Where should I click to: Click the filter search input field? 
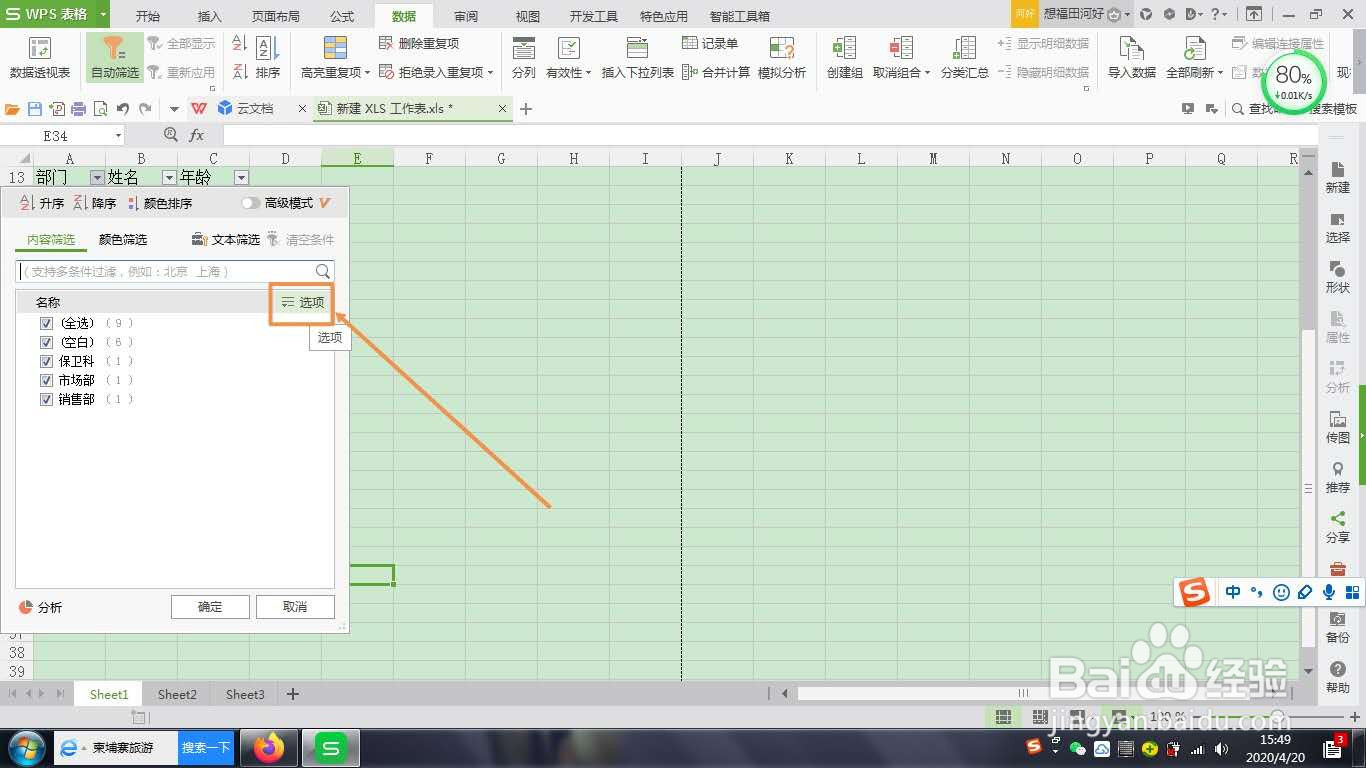[175, 271]
